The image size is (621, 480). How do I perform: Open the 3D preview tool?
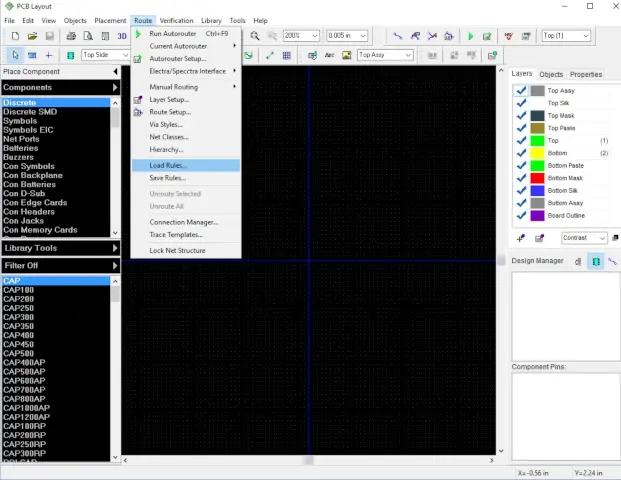(x=122, y=36)
